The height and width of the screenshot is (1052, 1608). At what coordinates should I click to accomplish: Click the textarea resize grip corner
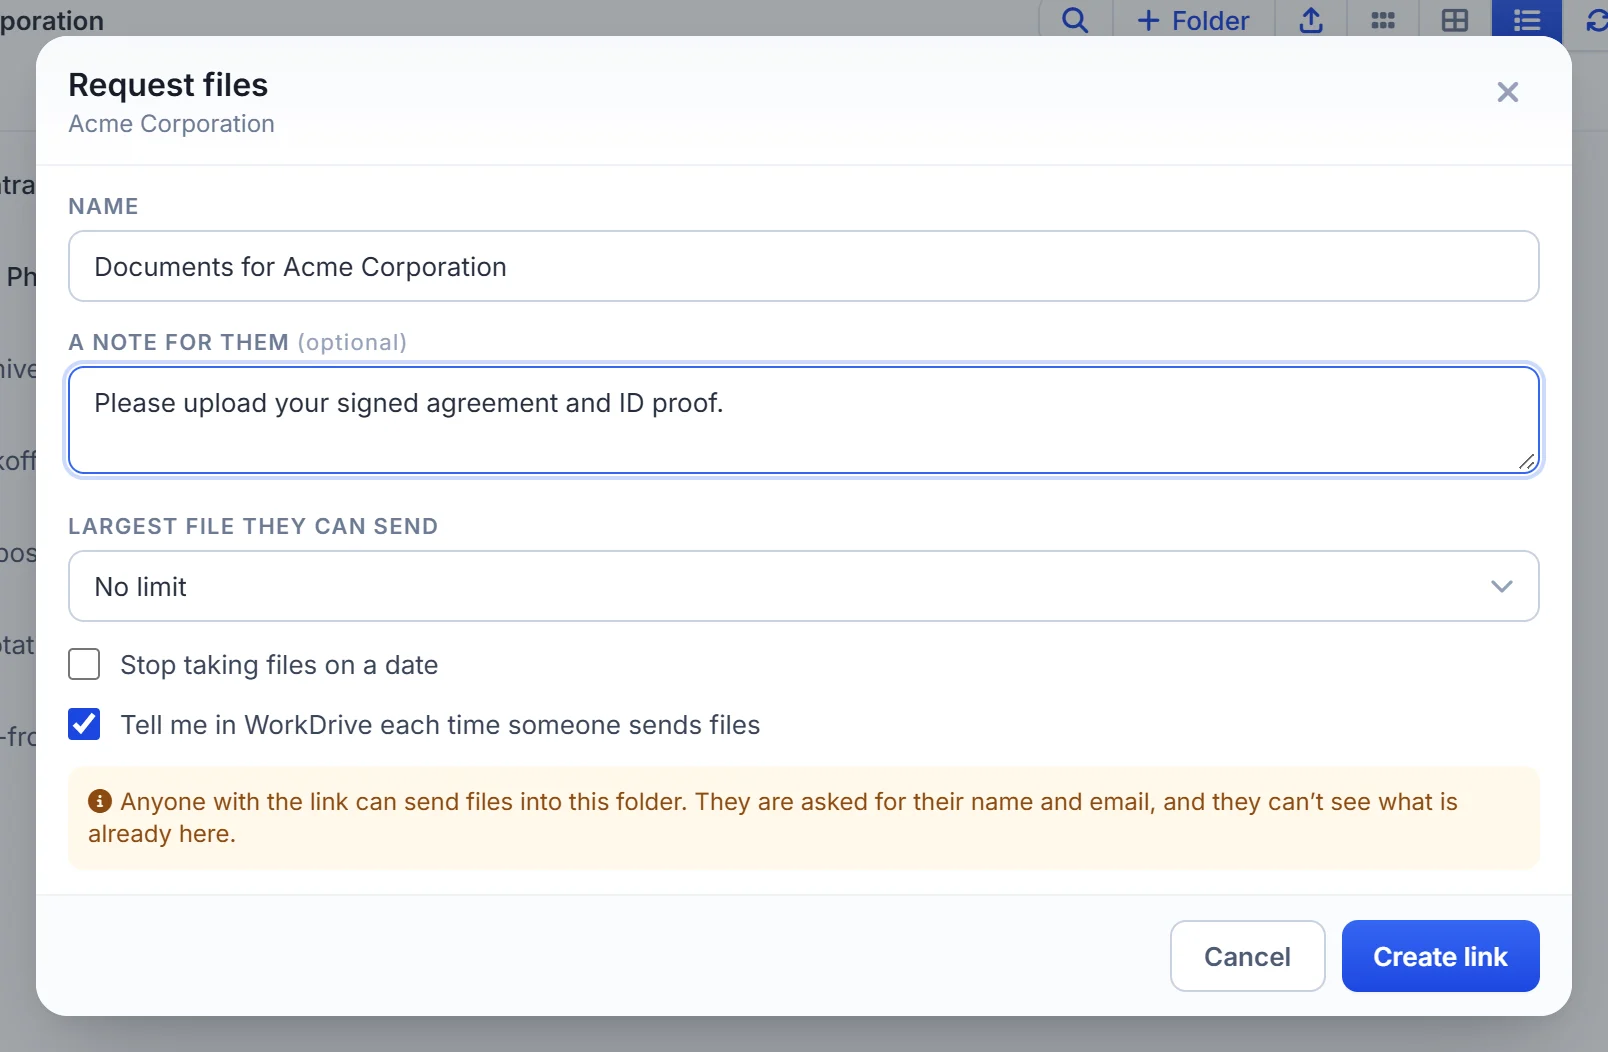coord(1527,461)
